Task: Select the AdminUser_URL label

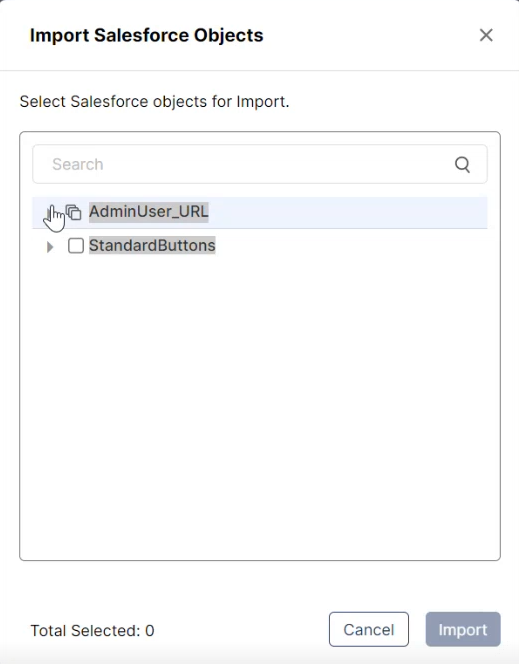Action: [x=149, y=211]
